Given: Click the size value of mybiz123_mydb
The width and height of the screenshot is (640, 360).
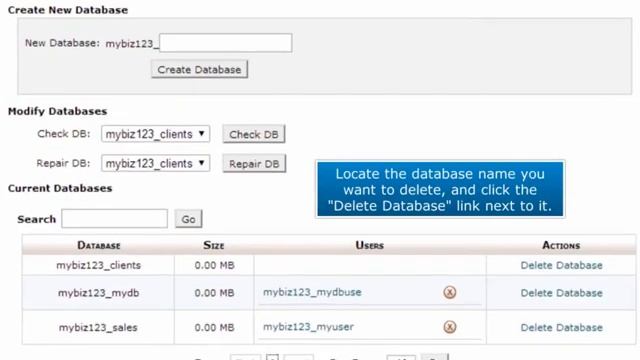Looking at the screenshot, I should pyautogui.click(x=214, y=293).
